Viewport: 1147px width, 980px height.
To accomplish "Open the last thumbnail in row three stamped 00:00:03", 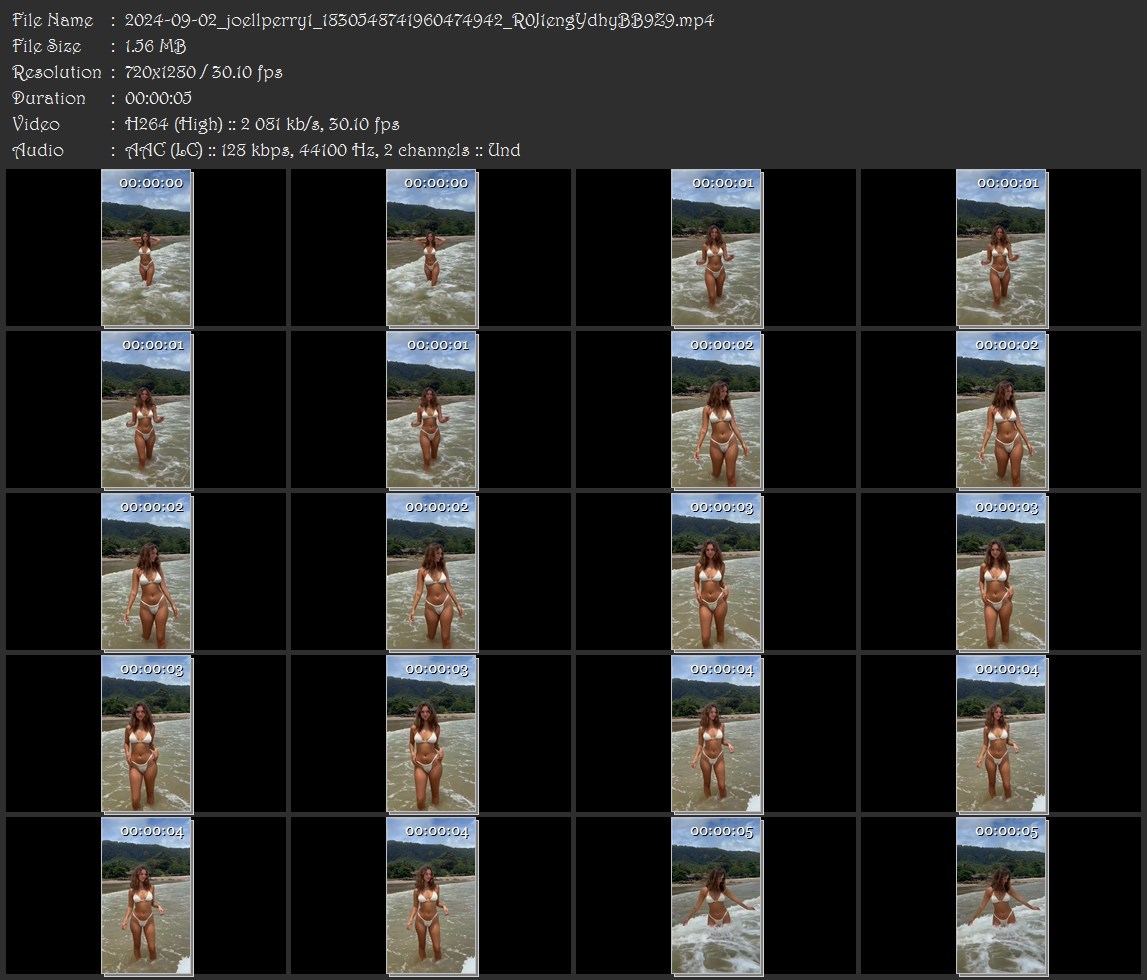I will 1001,572.
